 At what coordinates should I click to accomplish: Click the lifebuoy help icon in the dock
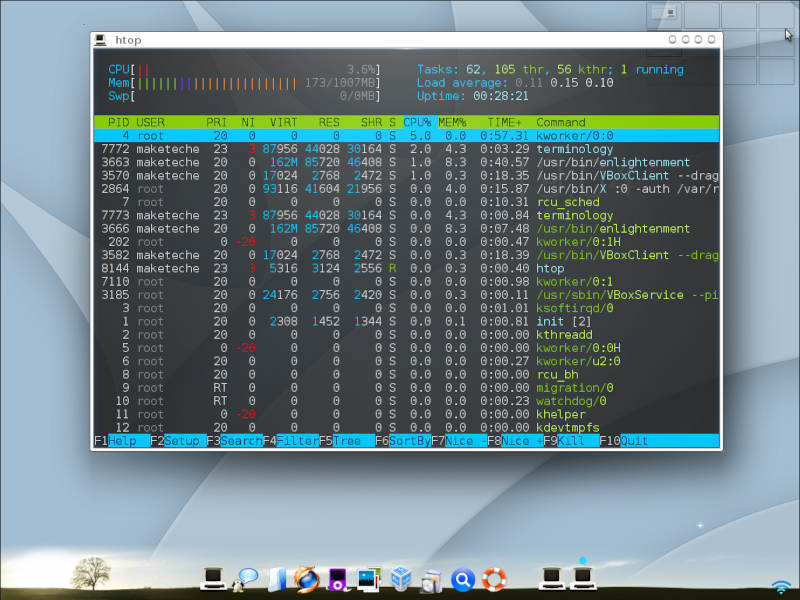pos(493,580)
